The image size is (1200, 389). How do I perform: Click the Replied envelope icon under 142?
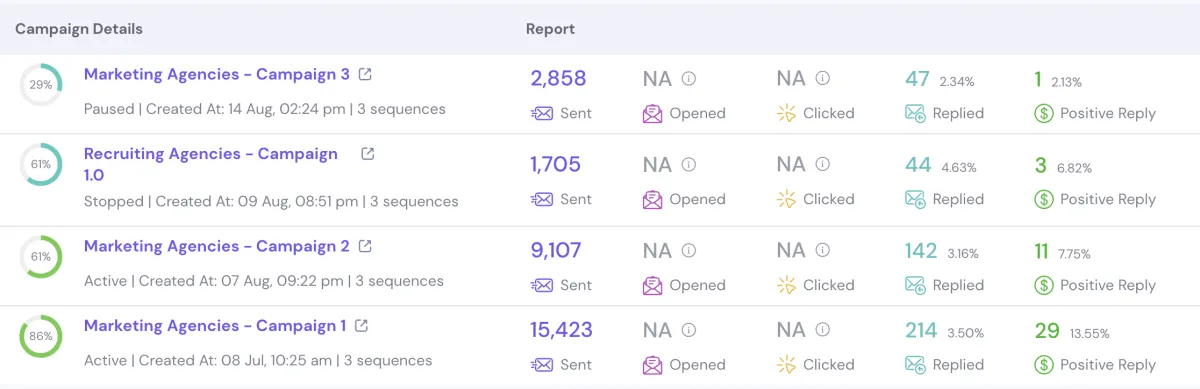pyautogui.click(x=915, y=285)
